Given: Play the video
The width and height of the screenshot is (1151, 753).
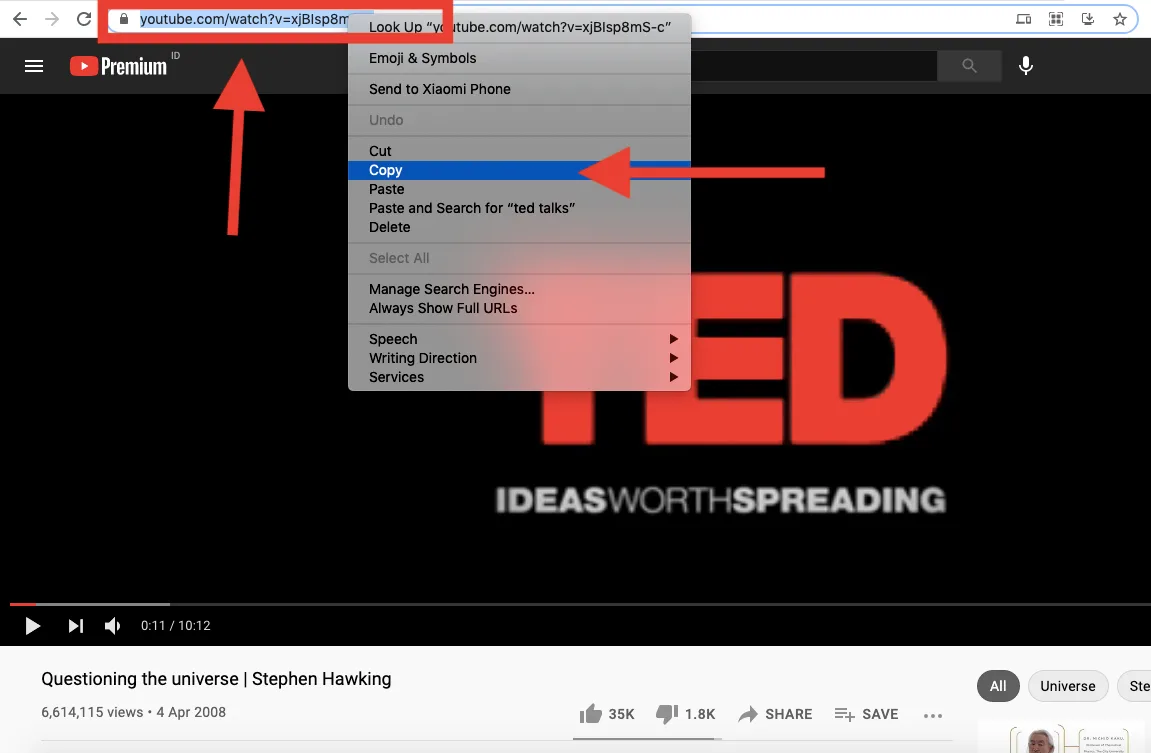Looking at the screenshot, I should coord(32,625).
